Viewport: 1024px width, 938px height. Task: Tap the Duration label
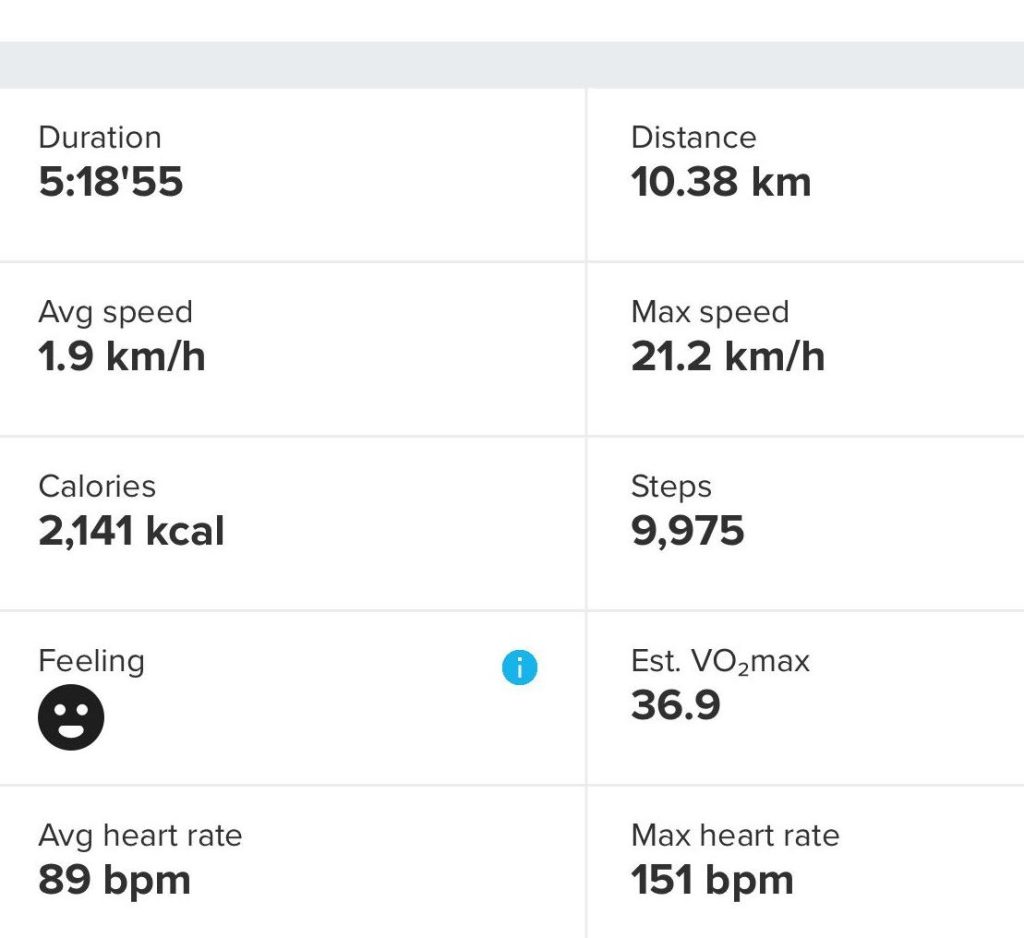coord(99,137)
